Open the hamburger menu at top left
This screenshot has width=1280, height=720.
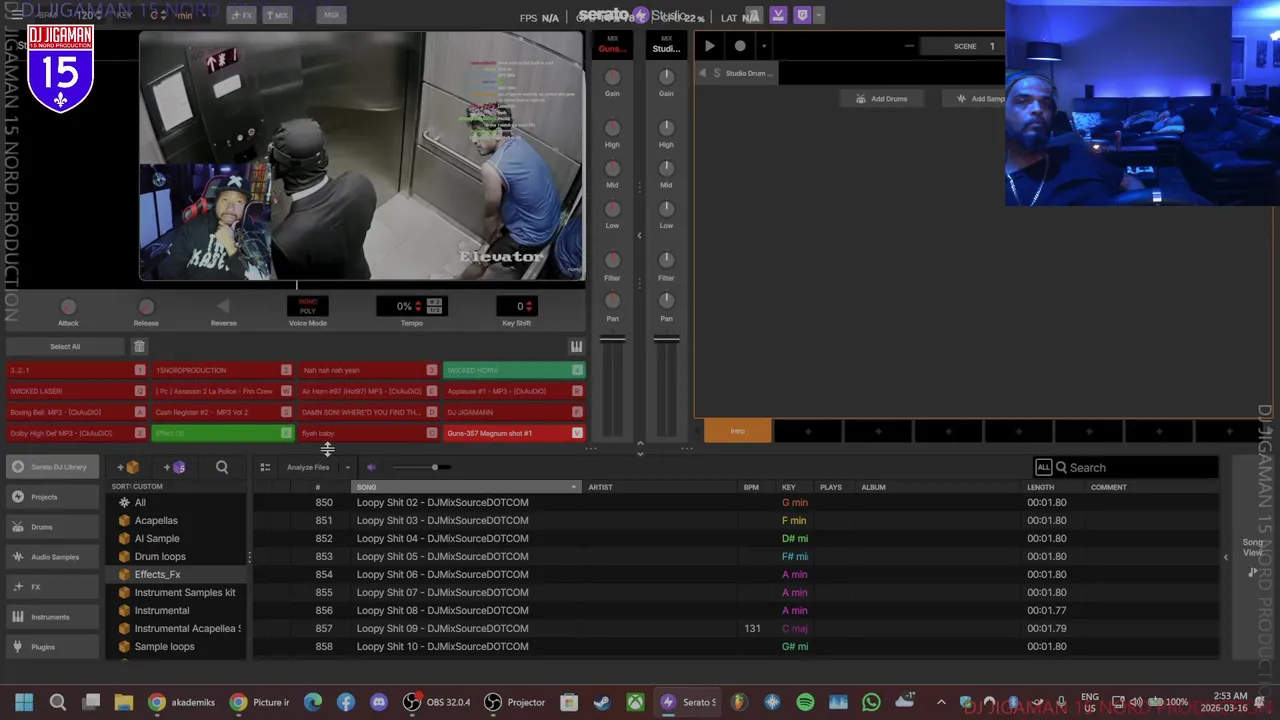click(x=16, y=15)
